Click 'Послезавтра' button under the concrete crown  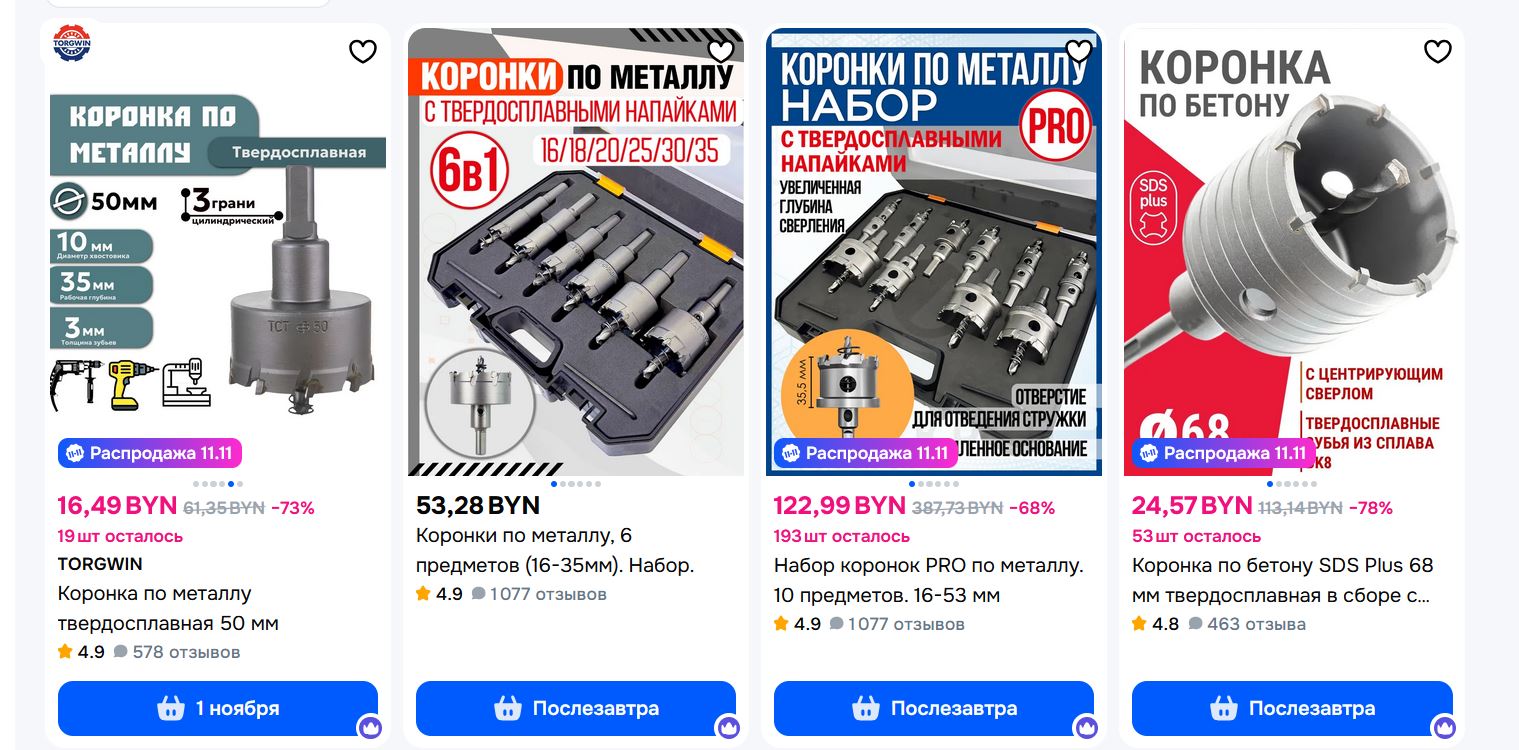[1292, 708]
